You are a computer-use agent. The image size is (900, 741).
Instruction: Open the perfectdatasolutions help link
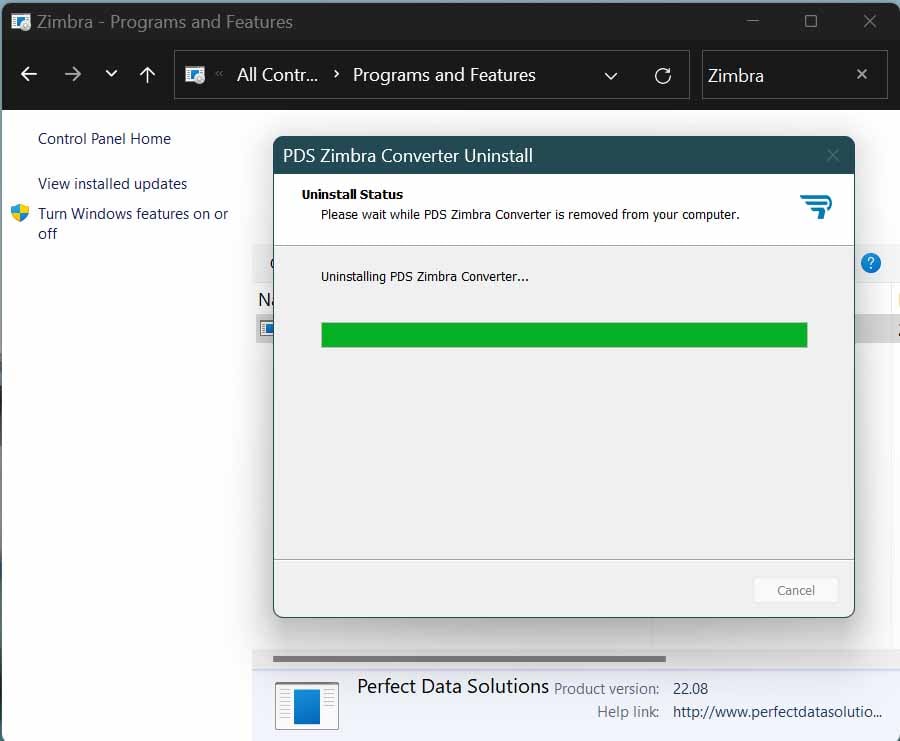pyautogui.click(x=777, y=712)
